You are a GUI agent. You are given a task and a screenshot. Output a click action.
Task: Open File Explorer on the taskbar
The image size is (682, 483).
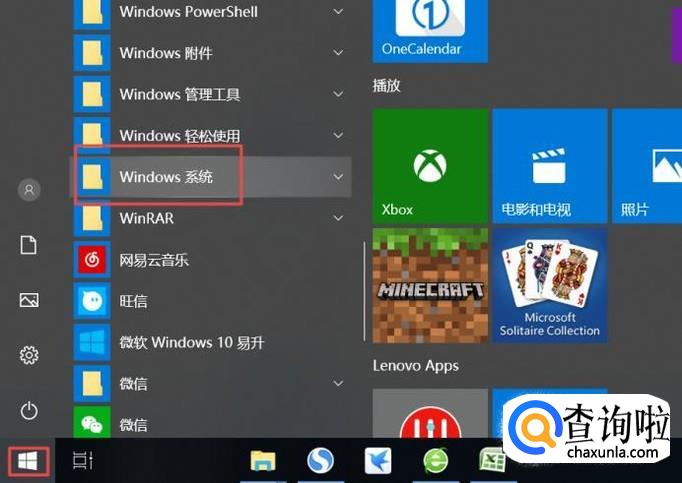click(263, 461)
